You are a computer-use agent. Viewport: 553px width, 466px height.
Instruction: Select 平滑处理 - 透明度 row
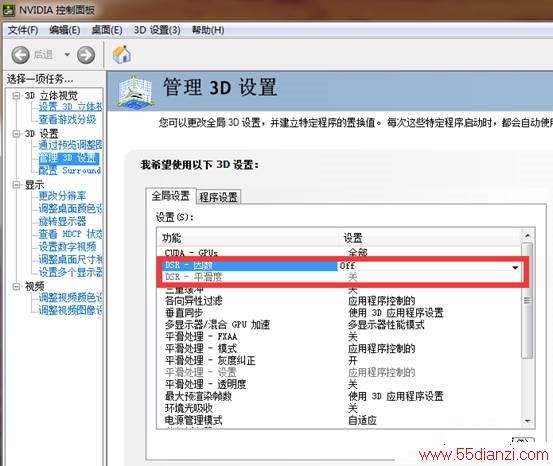(x=340, y=385)
